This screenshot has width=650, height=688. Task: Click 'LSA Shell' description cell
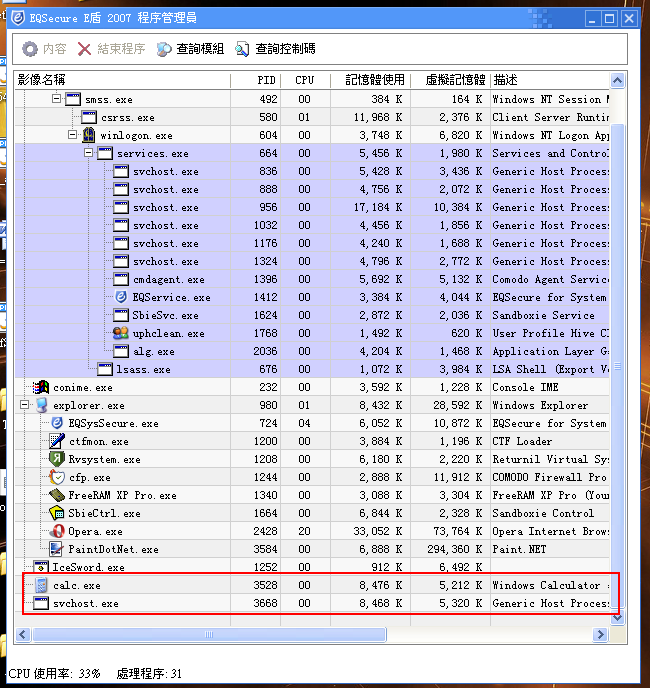click(550, 369)
